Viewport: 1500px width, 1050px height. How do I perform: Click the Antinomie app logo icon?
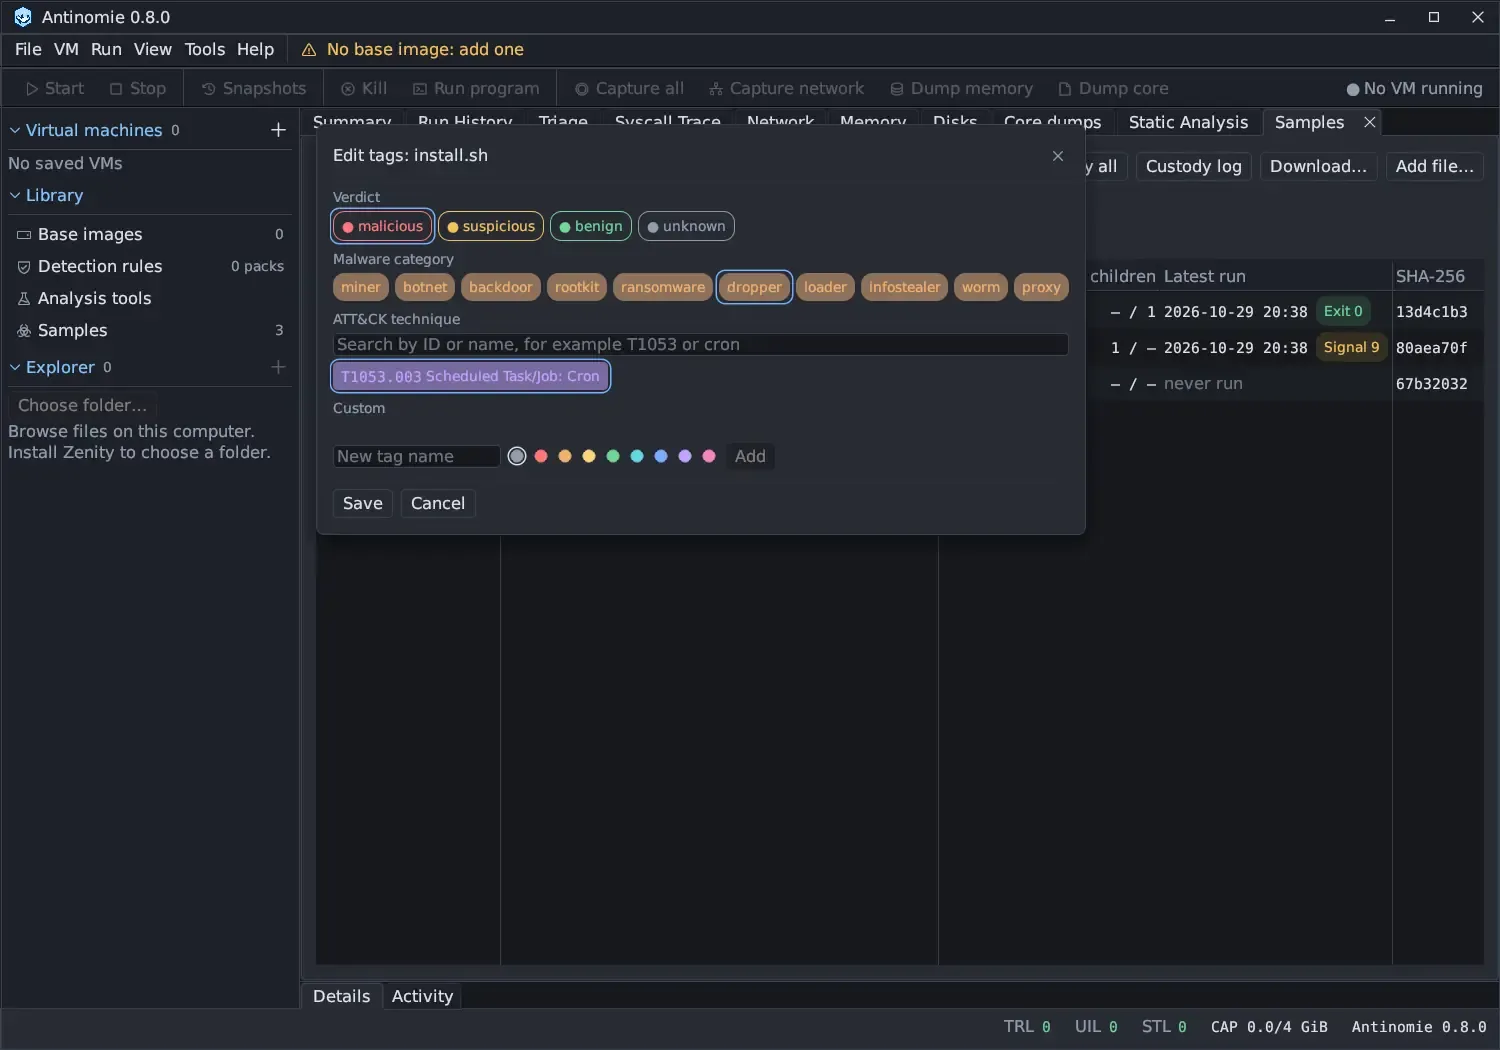(x=22, y=17)
